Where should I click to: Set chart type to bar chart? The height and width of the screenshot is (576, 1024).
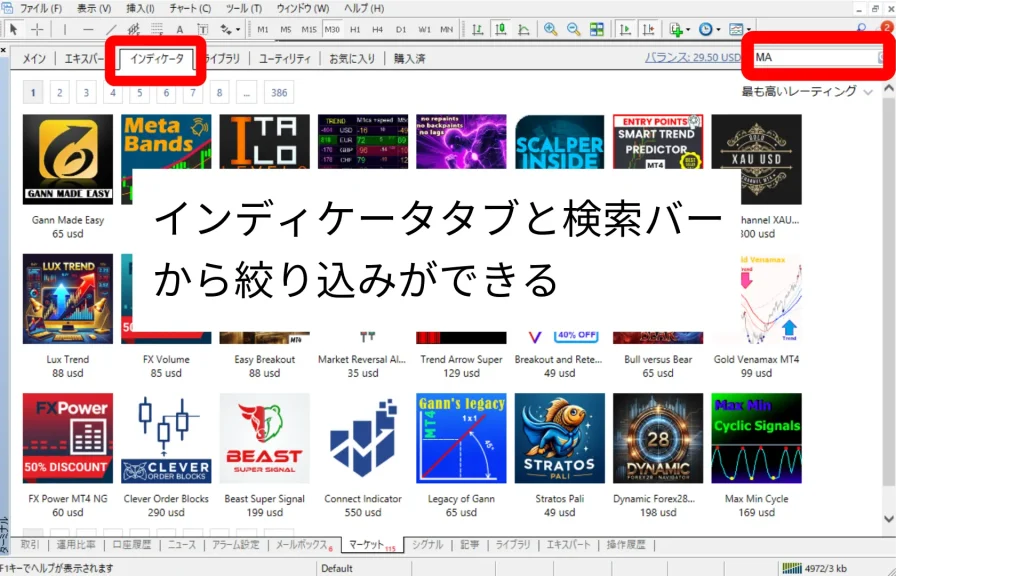[x=477, y=29]
